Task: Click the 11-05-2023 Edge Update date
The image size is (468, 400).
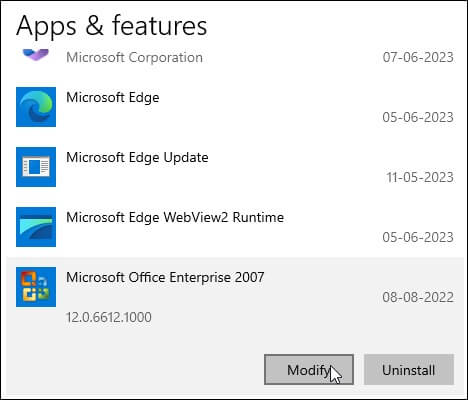Action: 420,177
